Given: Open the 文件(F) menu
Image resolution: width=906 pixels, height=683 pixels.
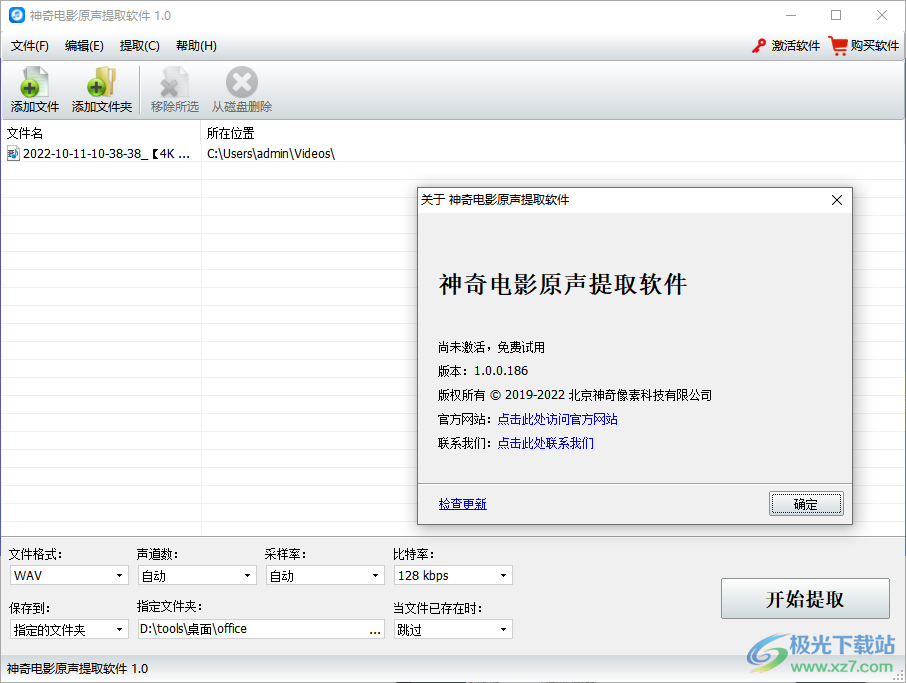Looking at the screenshot, I should pyautogui.click(x=30, y=46).
